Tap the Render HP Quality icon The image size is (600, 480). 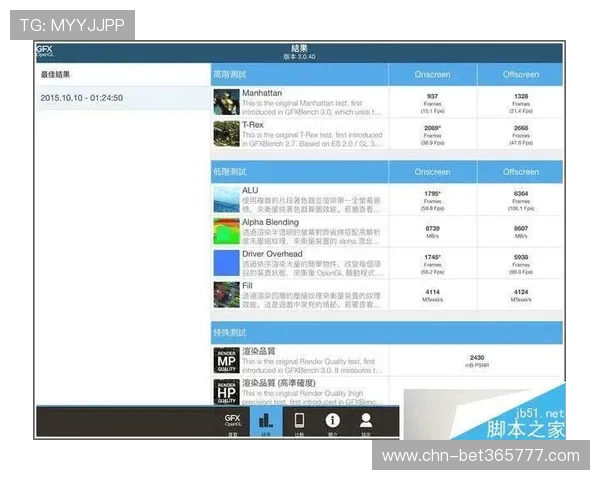pyautogui.click(x=226, y=392)
